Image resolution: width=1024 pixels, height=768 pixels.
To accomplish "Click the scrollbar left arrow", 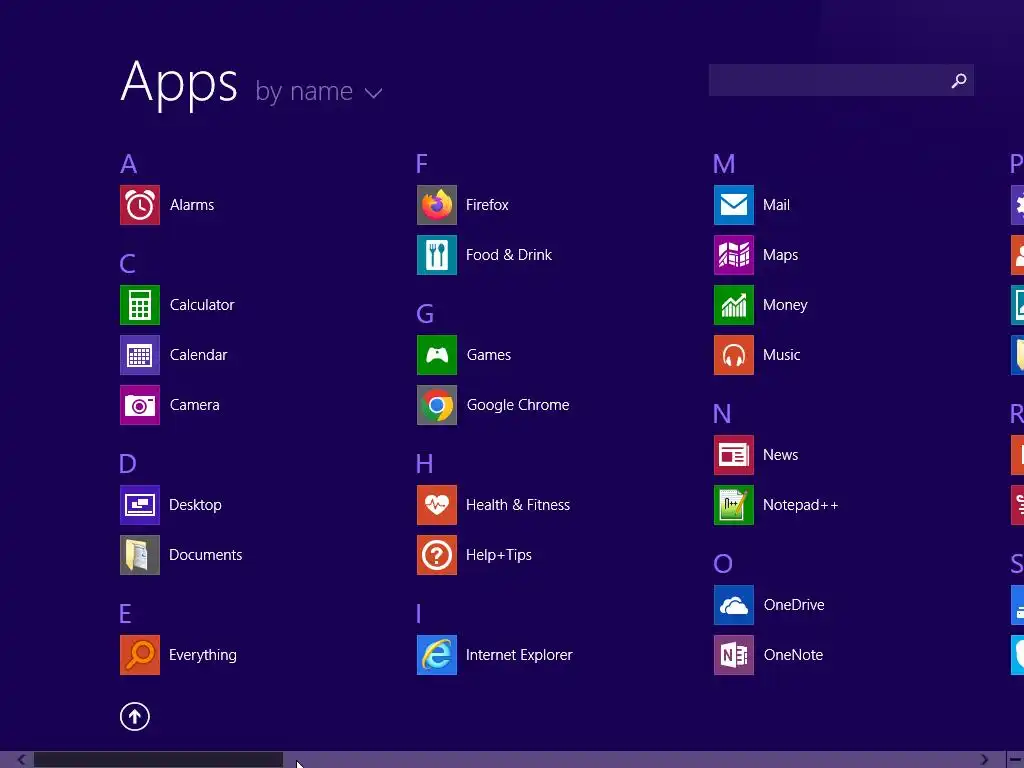I will 21,760.
